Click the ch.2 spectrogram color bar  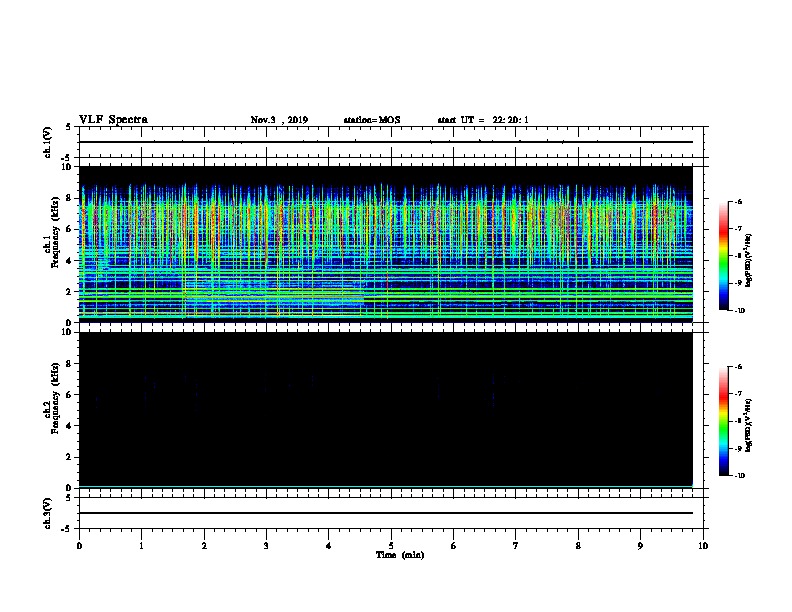click(723, 421)
